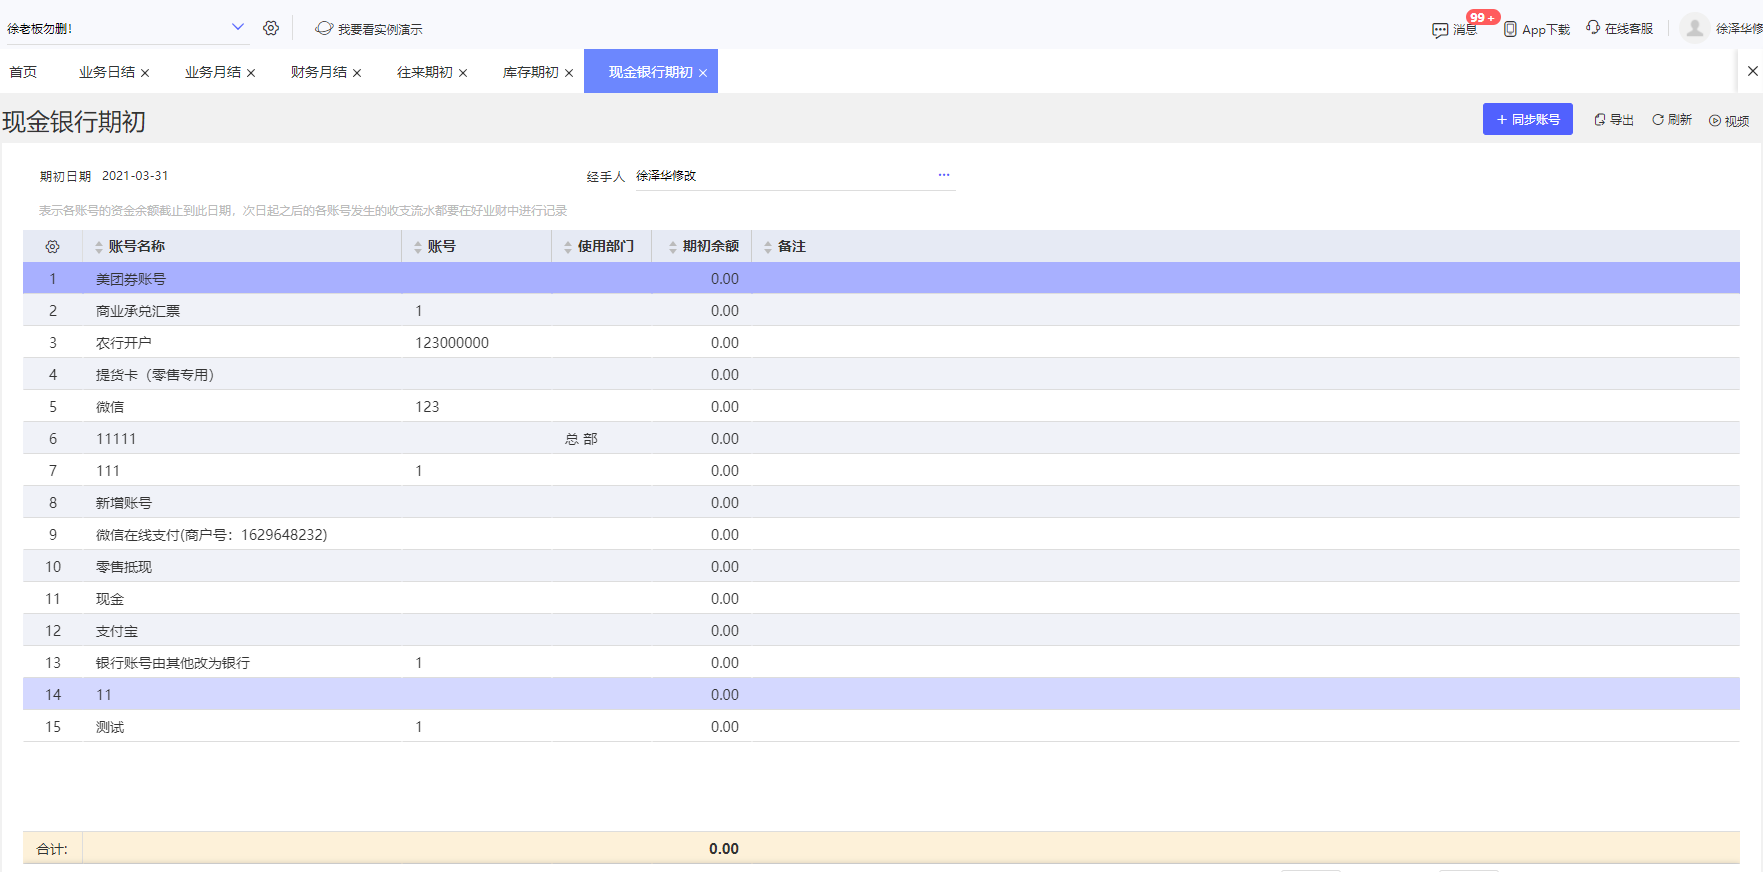The width and height of the screenshot is (1763, 872).
Task: Switch to the 首页 tab
Action: coord(23,72)
